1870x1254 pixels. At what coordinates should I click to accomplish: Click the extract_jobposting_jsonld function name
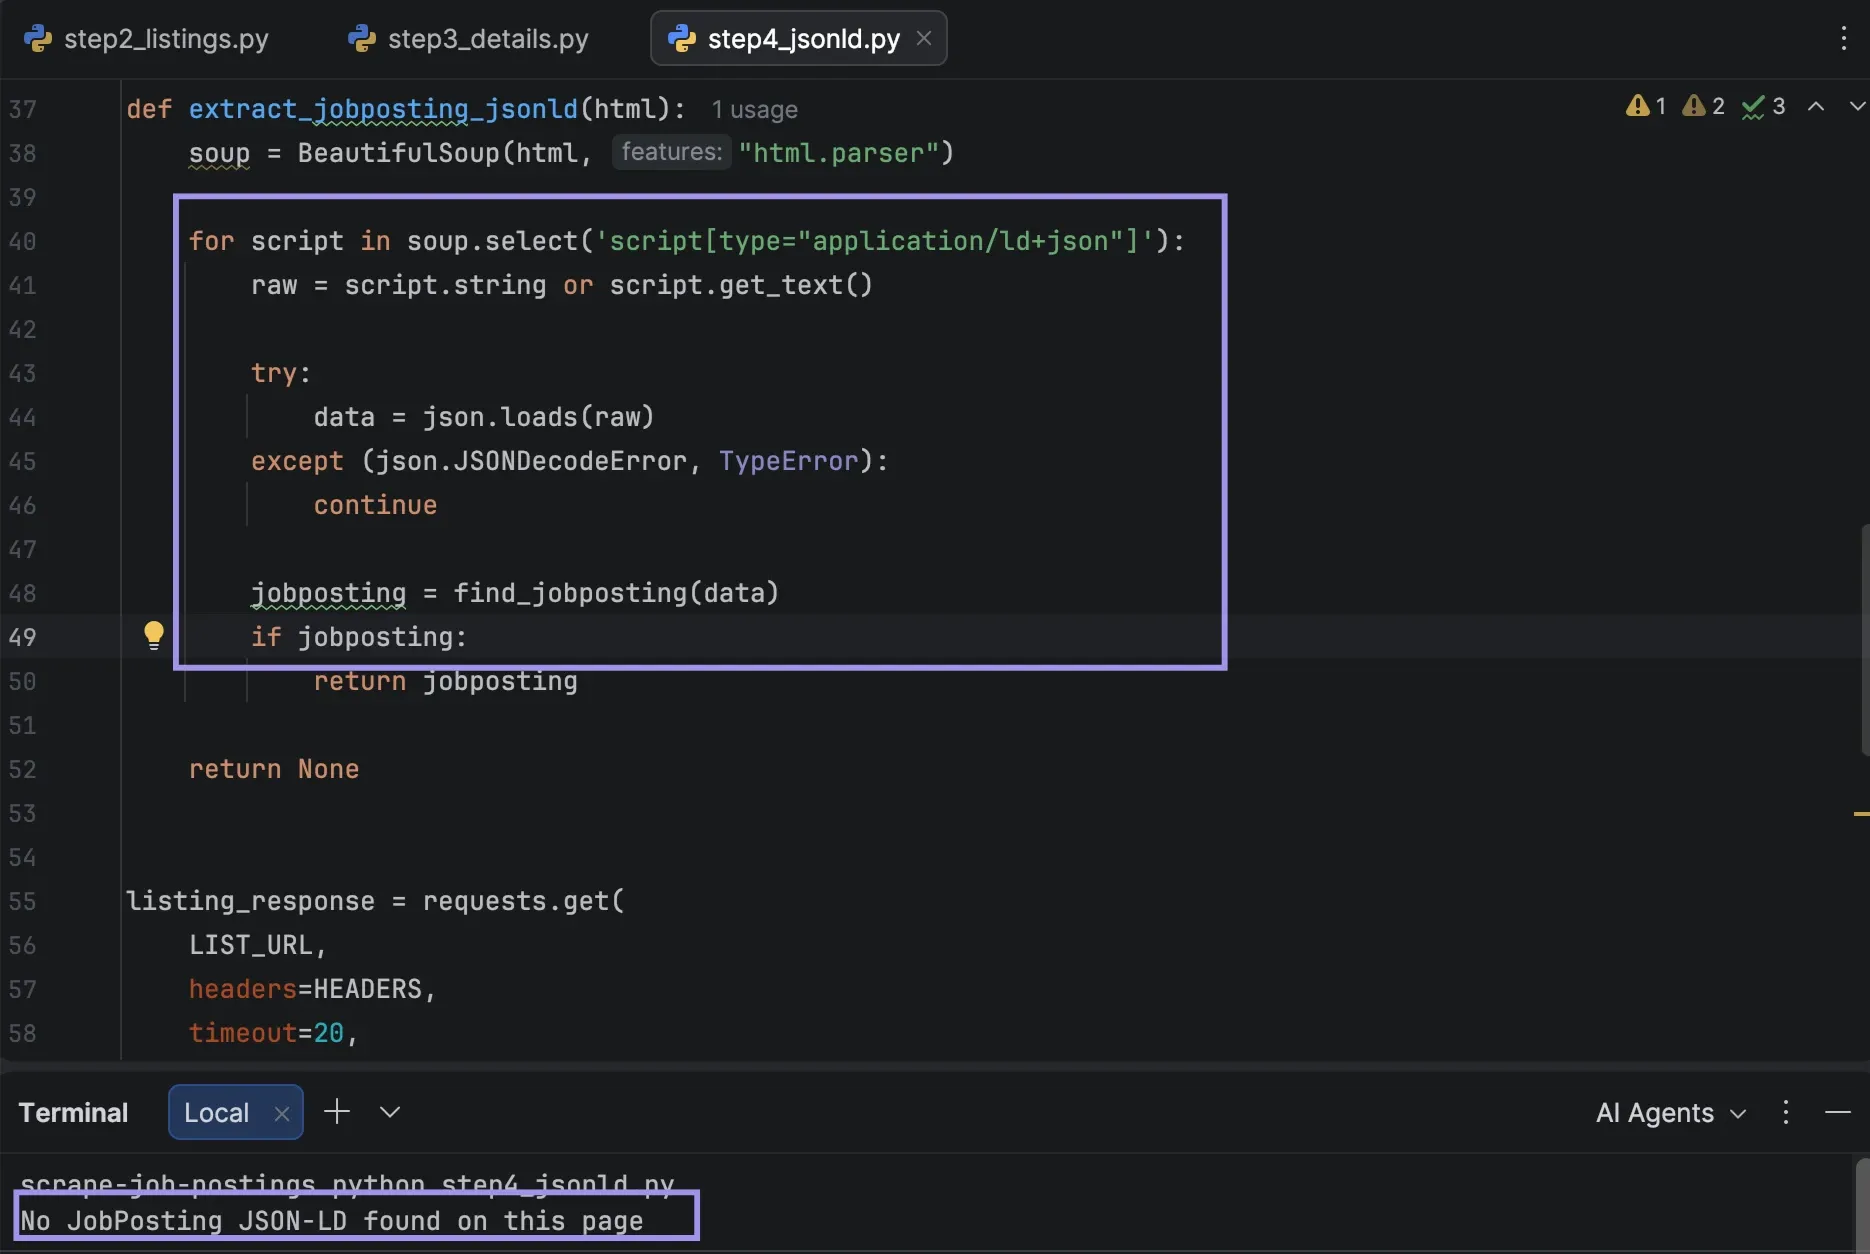(383, 109)
